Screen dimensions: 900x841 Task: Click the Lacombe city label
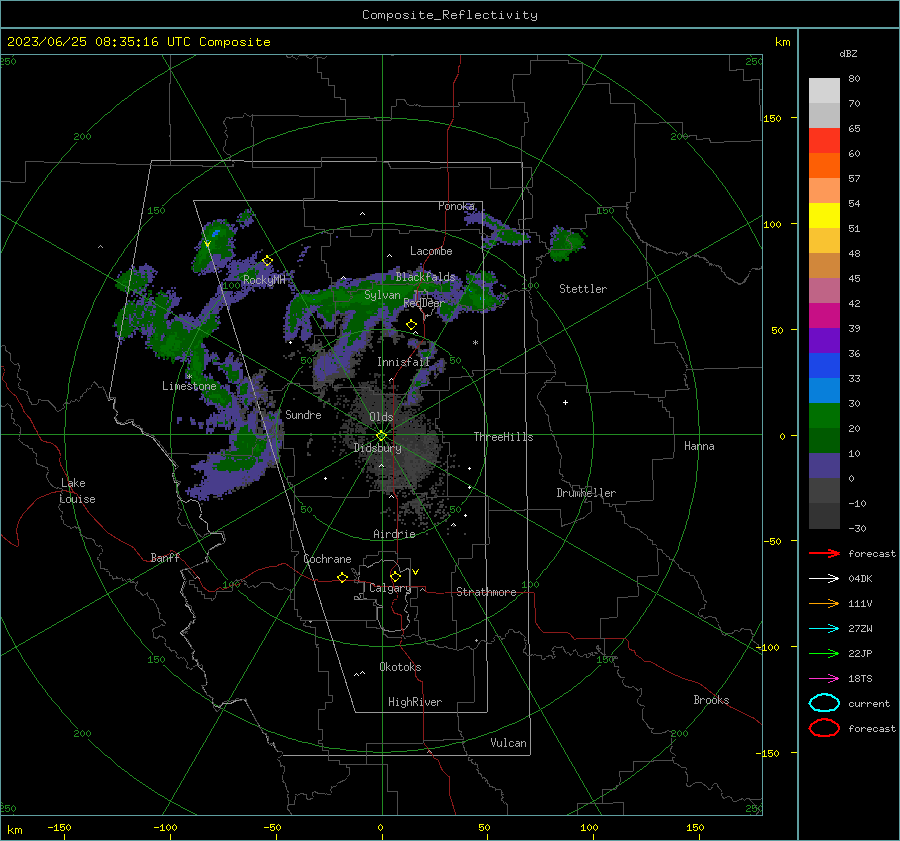(x=431, y=251)
